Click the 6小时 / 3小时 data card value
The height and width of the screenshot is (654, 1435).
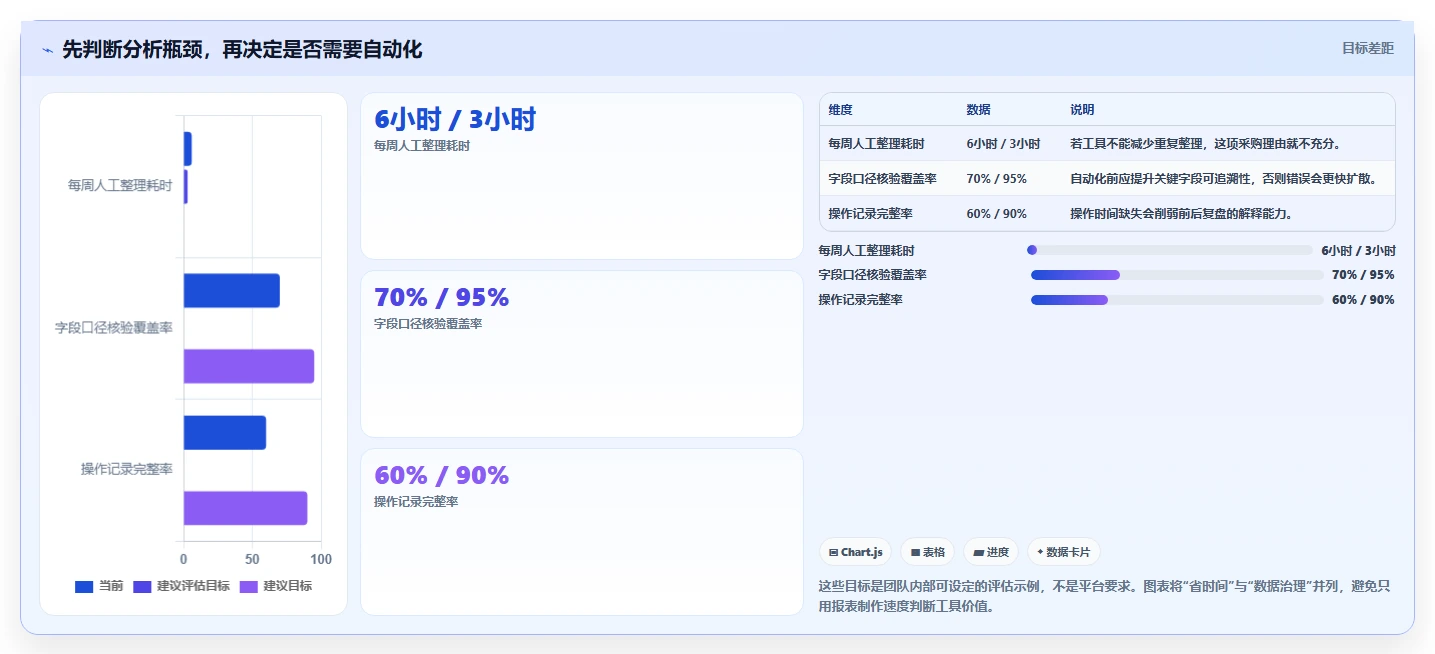[x=455, y=120]
